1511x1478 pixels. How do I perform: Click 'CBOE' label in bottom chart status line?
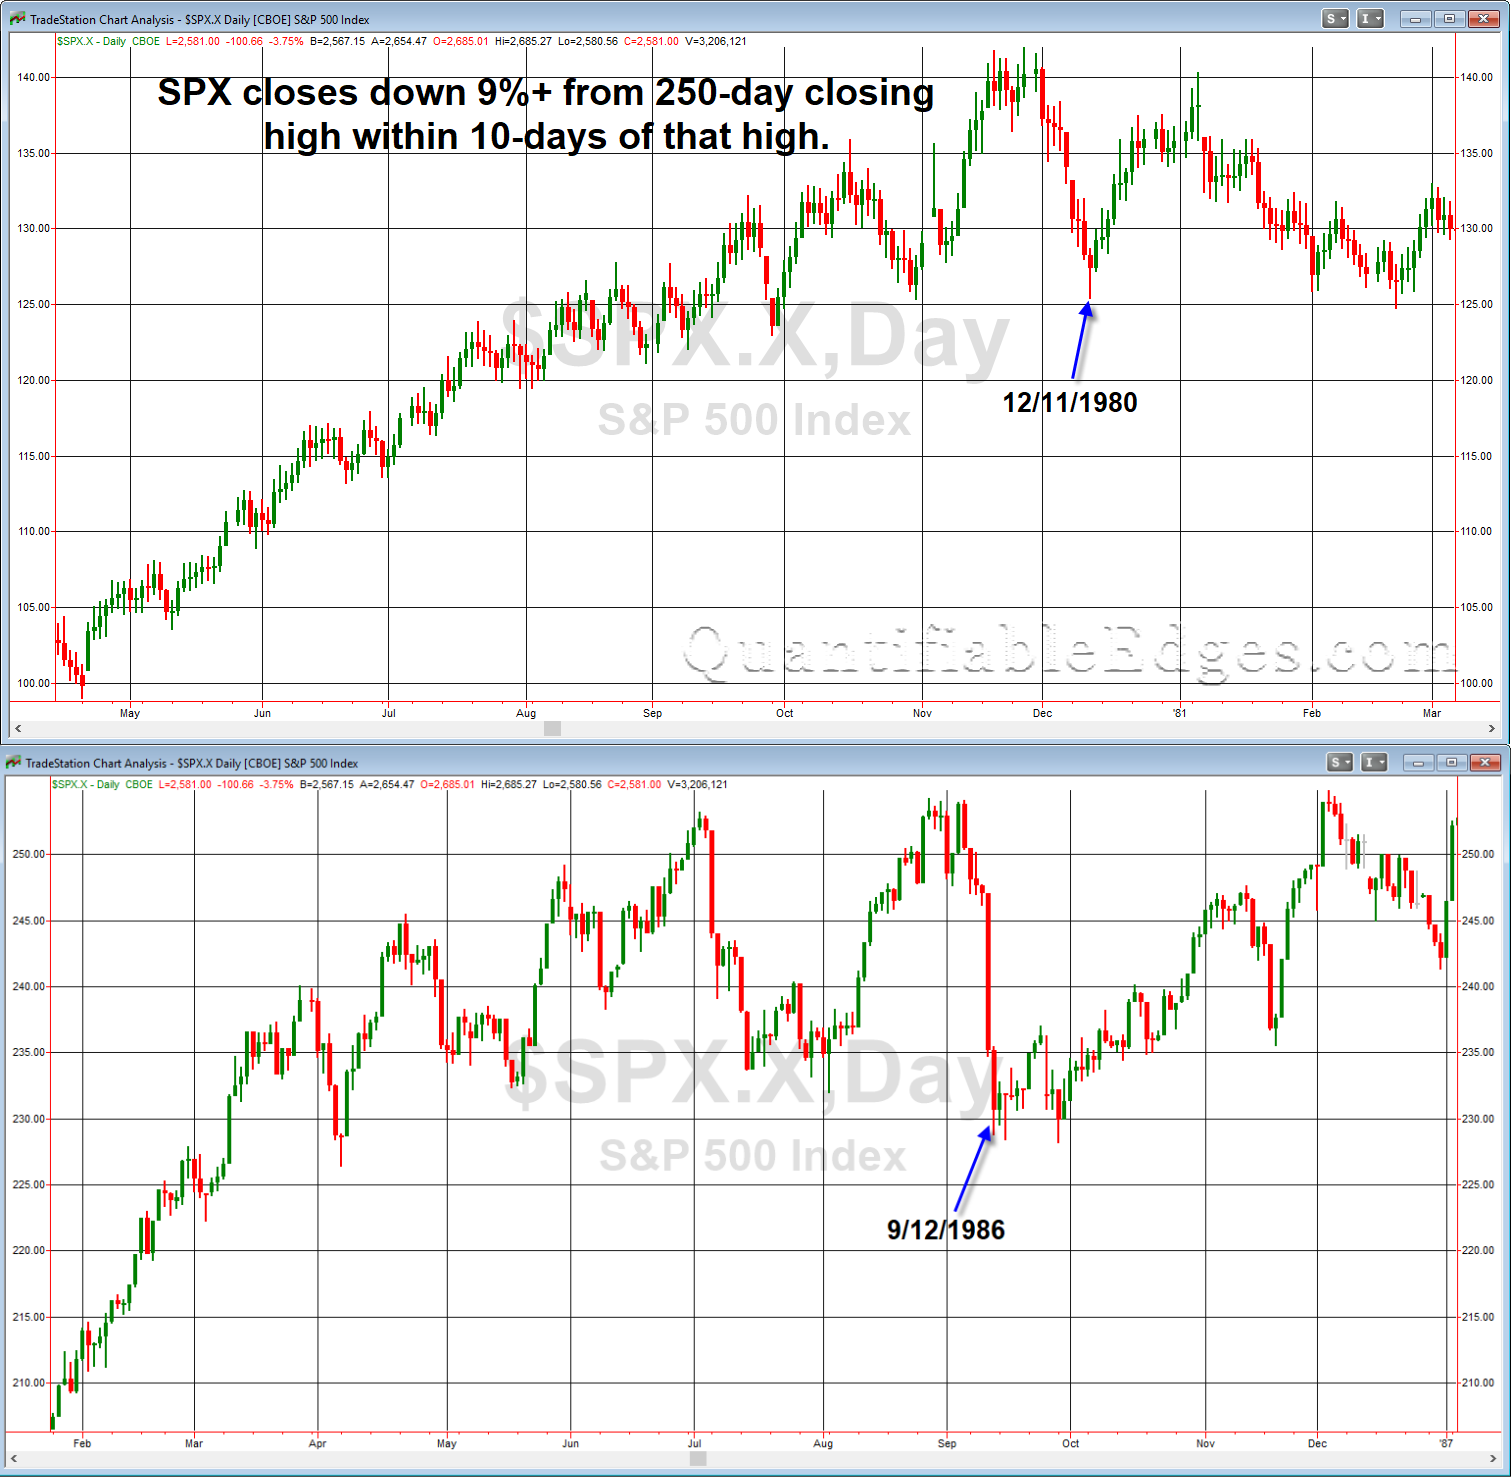[x=139, y=785]
